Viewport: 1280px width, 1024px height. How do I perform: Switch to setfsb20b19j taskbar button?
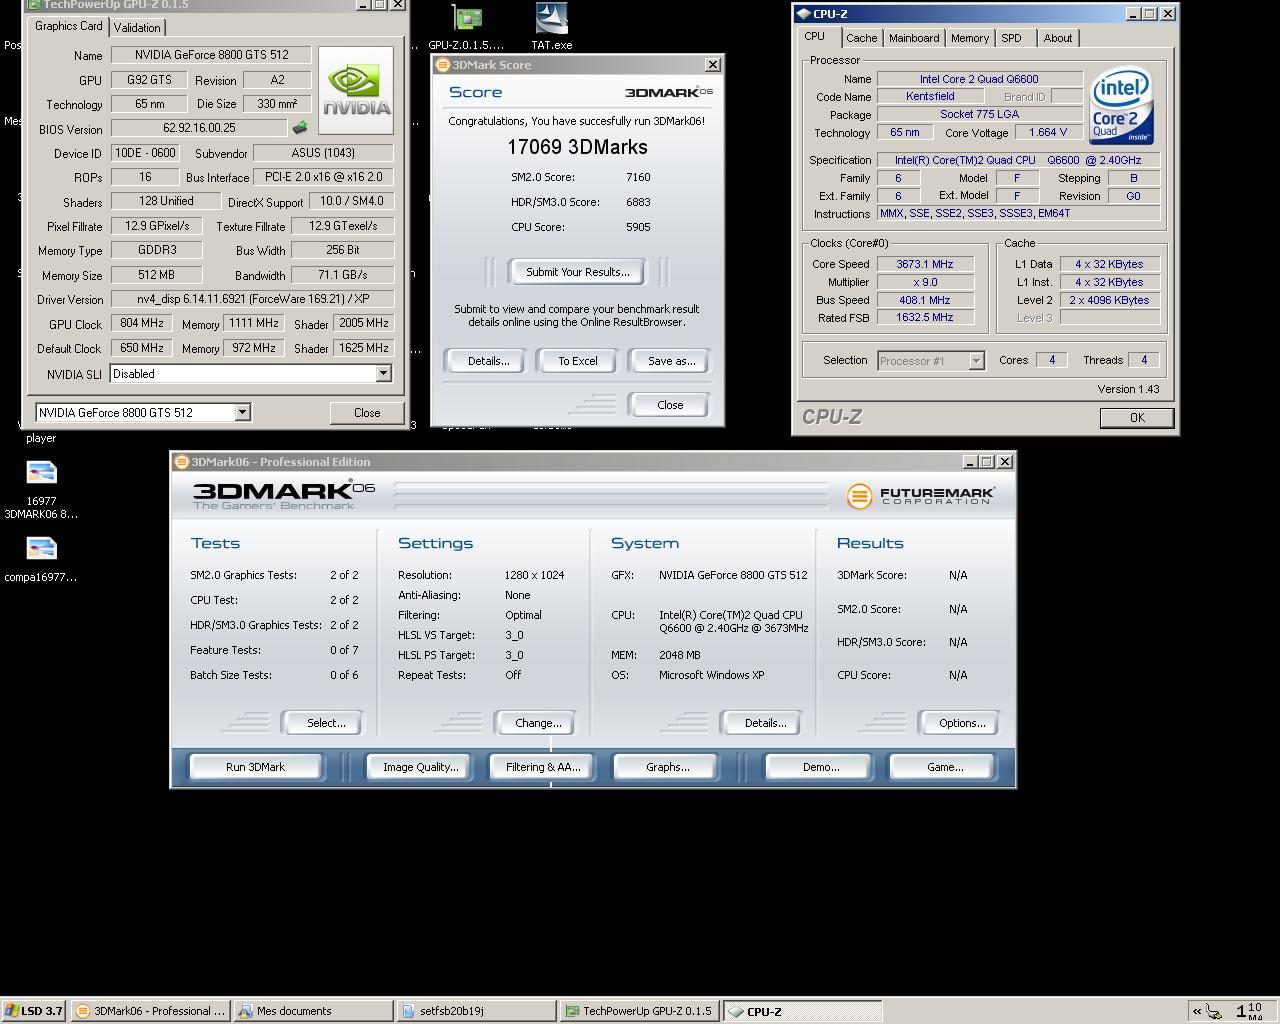(x=476, y=1011)
